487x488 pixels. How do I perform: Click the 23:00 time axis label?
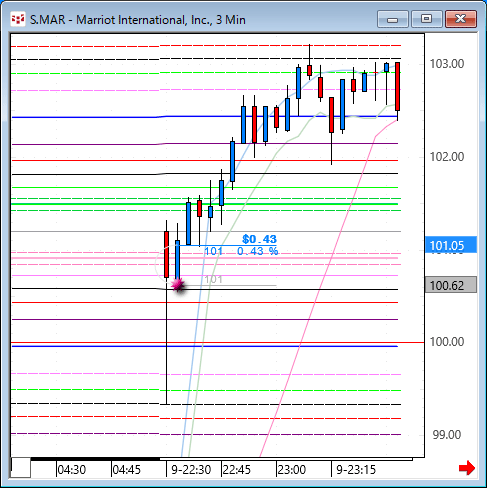(292, 470)
